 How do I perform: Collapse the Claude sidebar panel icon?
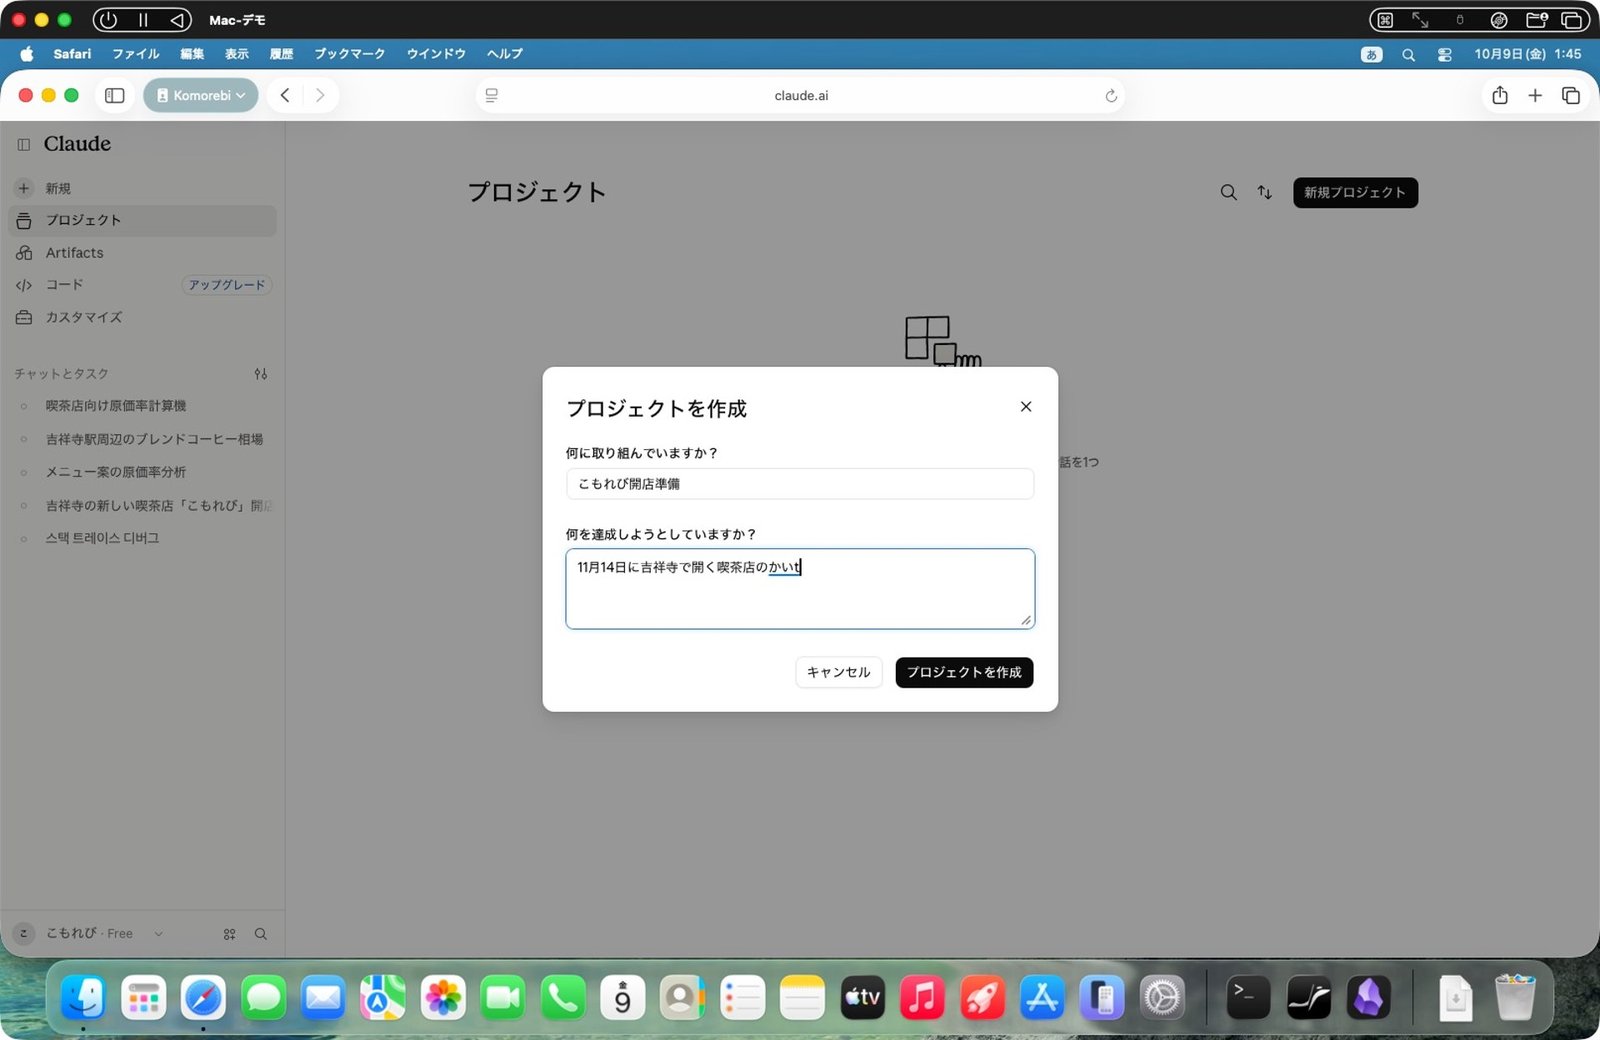point(24,144)
